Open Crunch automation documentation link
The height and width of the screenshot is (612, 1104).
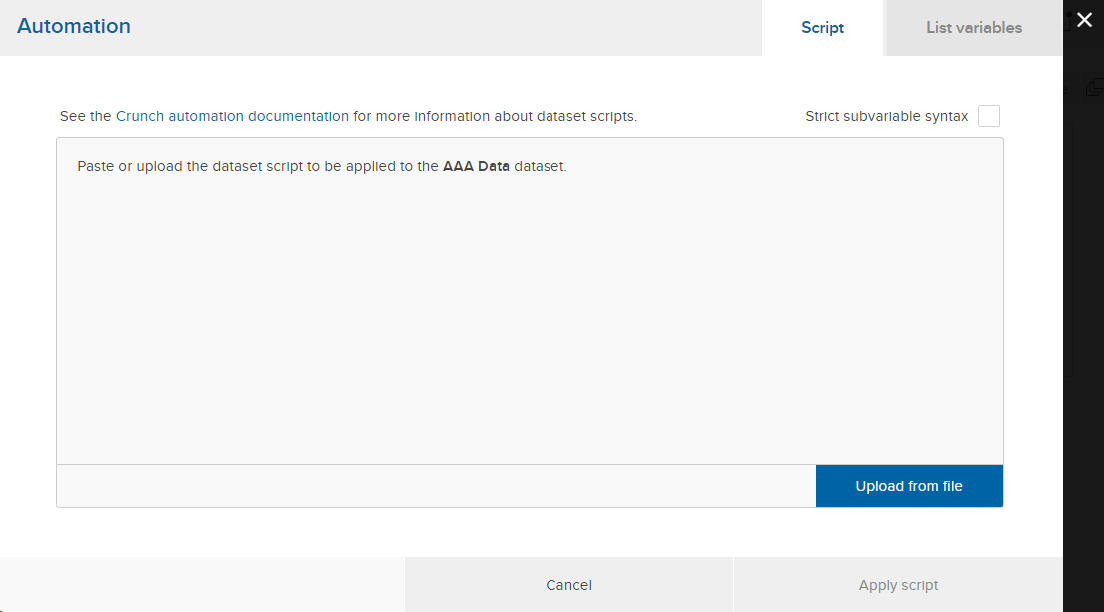click(232, 116)
